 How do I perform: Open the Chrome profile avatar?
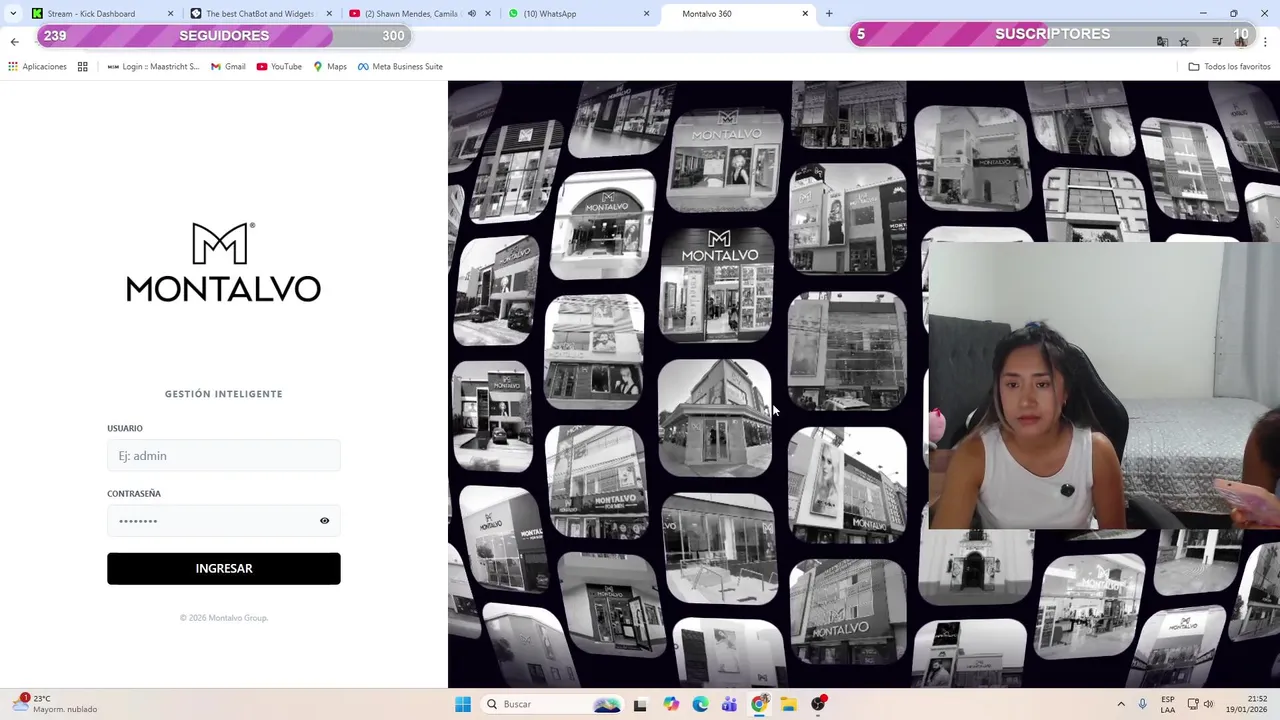pyautogui.click(x=1241, y=41)
